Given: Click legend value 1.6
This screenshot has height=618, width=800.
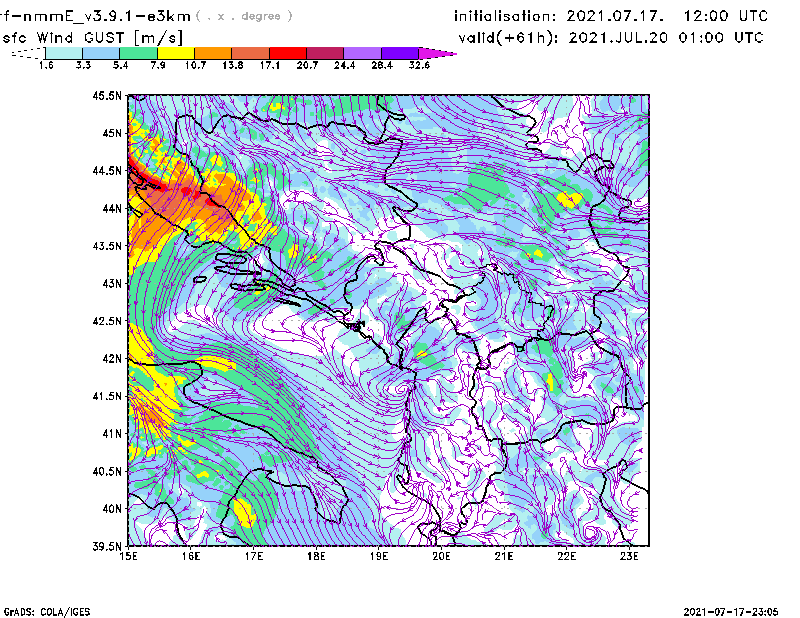Looking at the screenshot, I should tap(46, 65).
